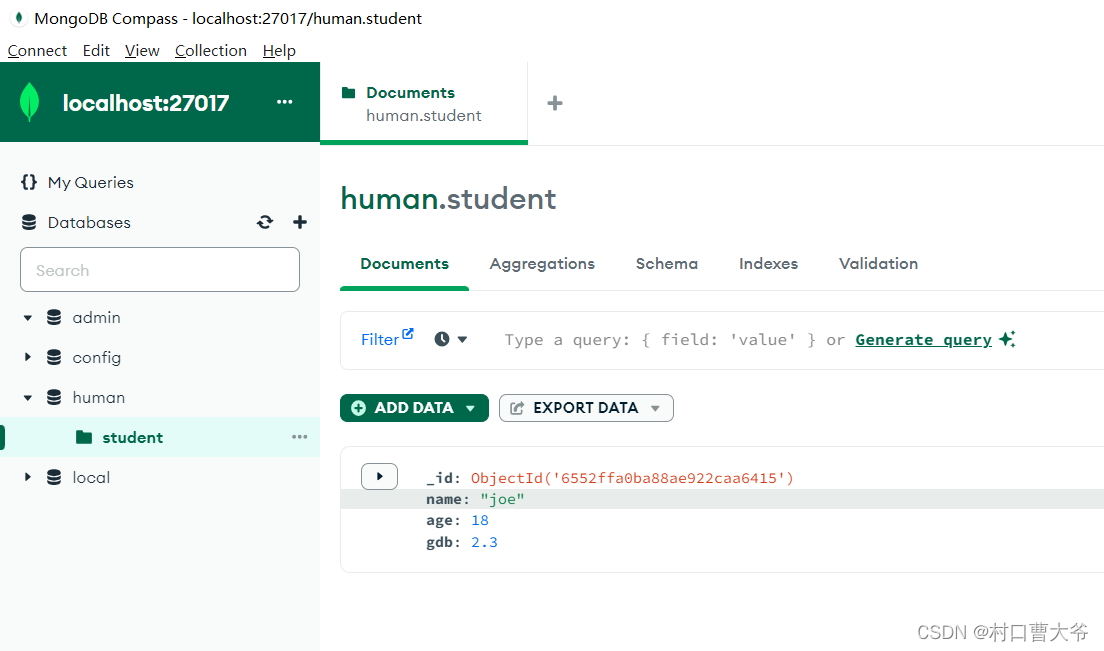Select the human.student workspace tab

pyautogui.click(x=424, y=103)
